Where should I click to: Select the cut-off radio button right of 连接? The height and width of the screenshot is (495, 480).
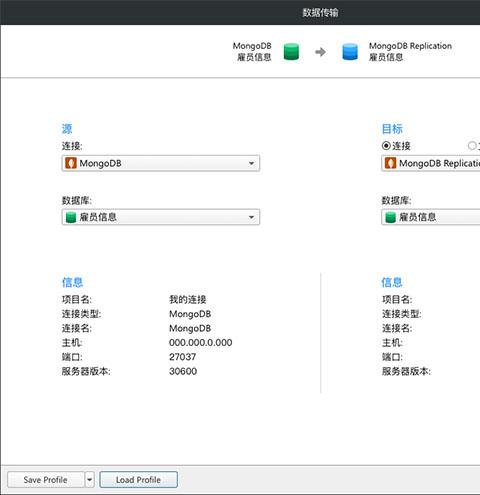coord(472,146)
